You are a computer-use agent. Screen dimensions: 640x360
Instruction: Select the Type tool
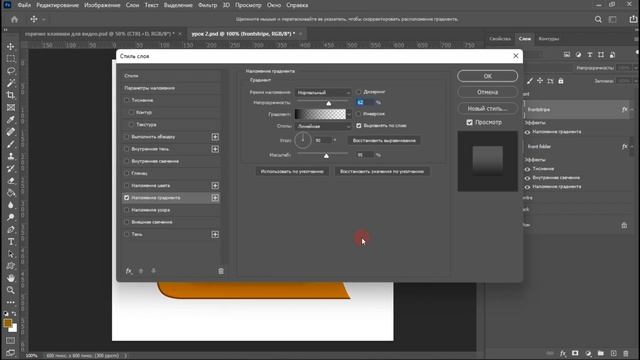click(11, 242)
